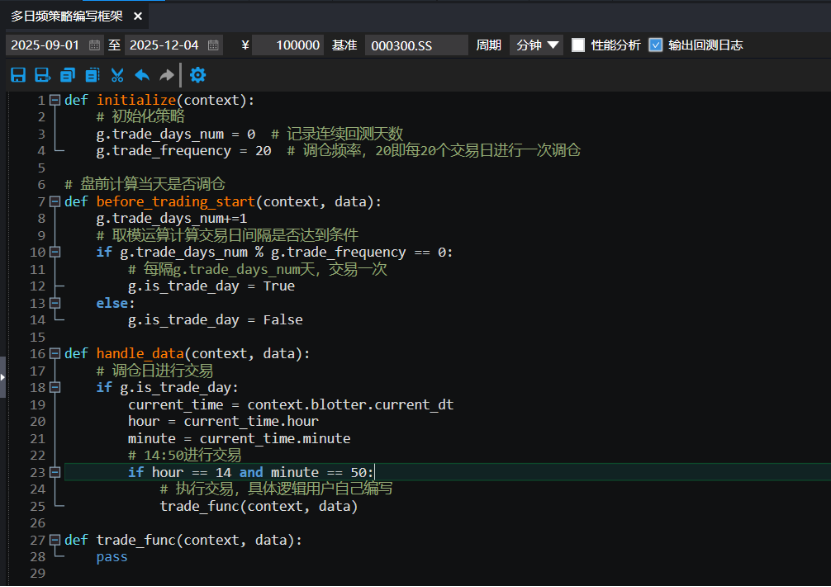This screenshot has width=831, height=587.
Task: Collapse the handle_data function fold marker
Action: tap(55, 353)
